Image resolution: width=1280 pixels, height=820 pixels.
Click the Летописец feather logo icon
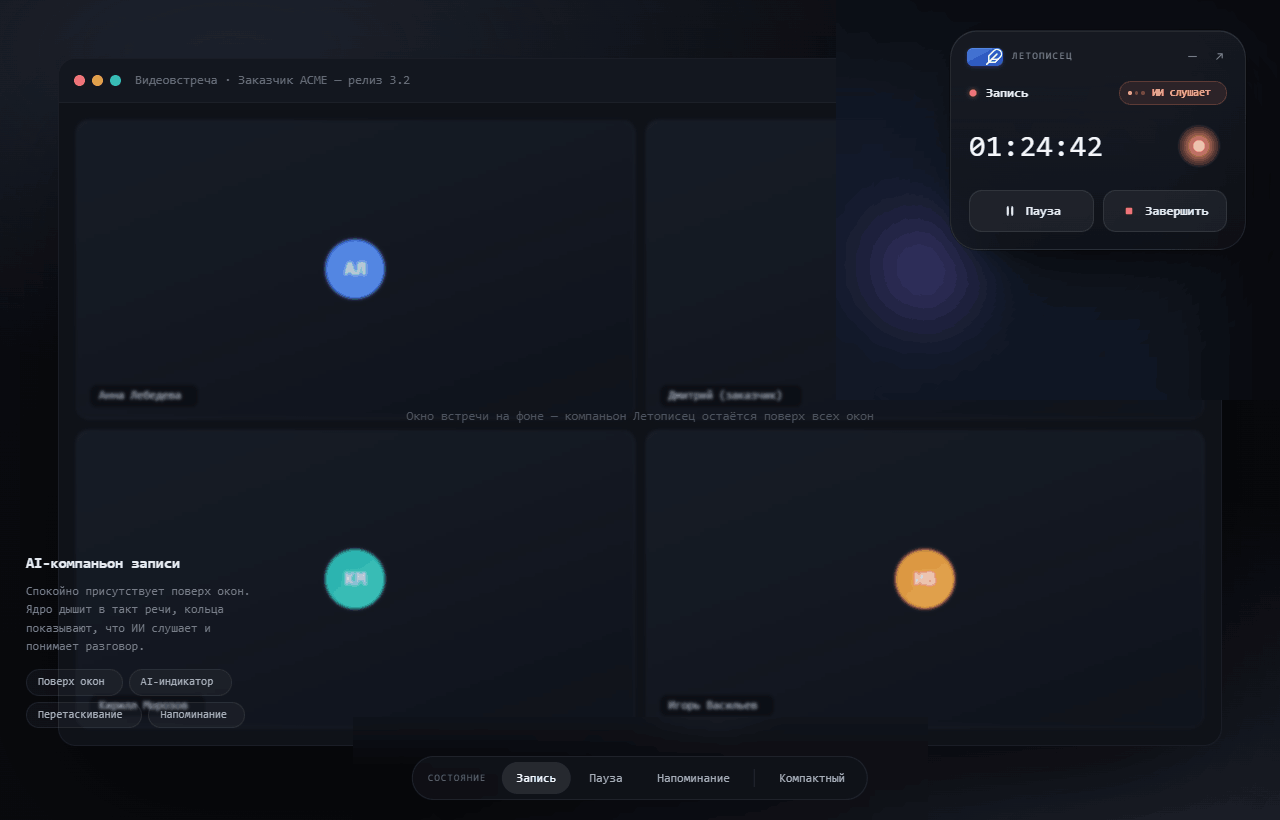tap(985, 56)
